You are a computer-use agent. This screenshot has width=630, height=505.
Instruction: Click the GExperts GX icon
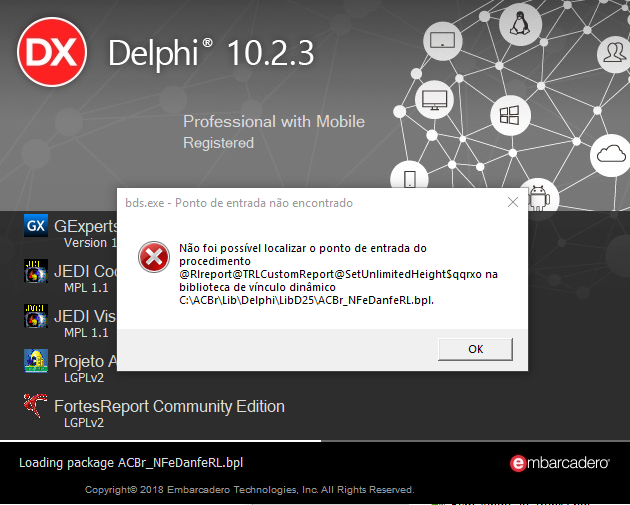pos(36,225)
